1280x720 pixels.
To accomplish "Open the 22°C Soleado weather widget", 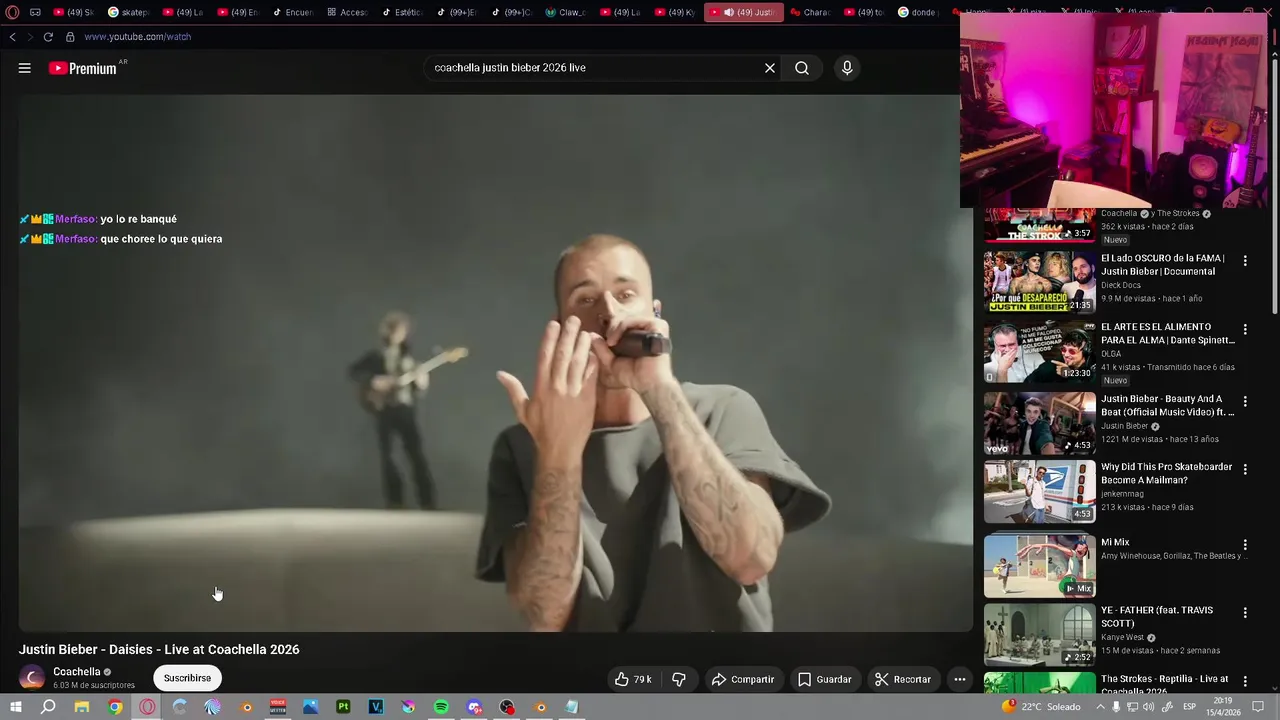I will (1042, 707).
